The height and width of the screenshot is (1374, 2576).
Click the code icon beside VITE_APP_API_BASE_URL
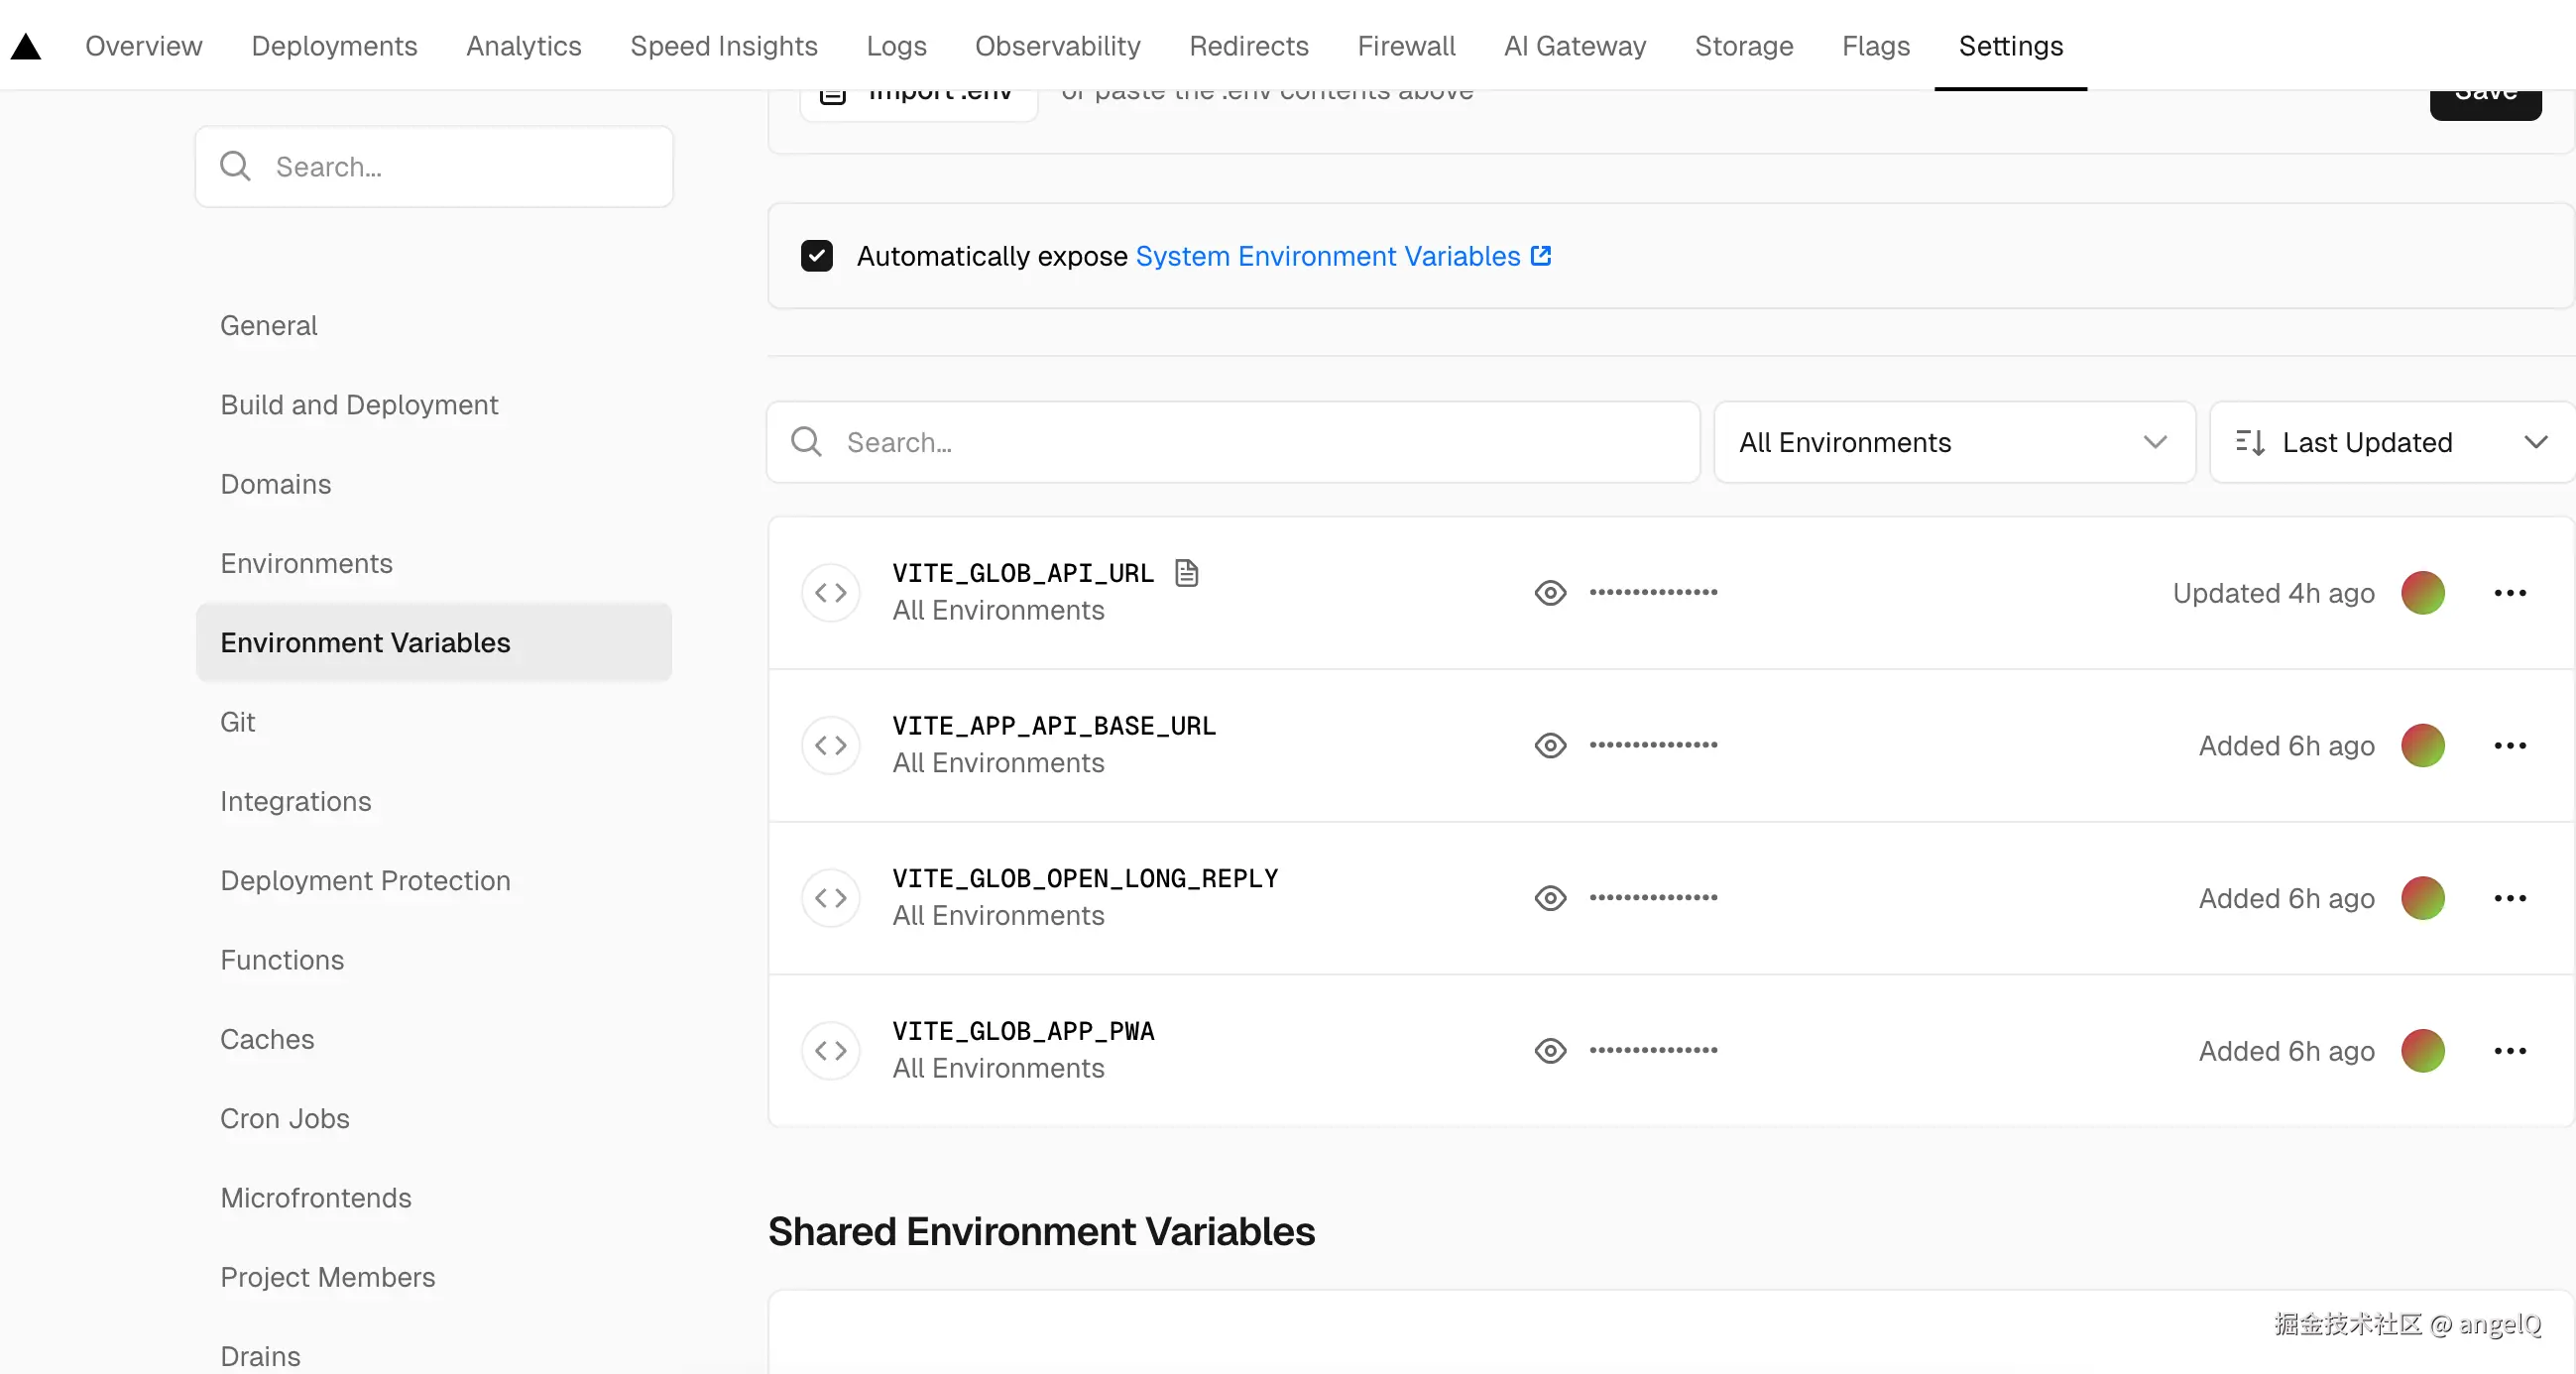[x=830, y=746]
